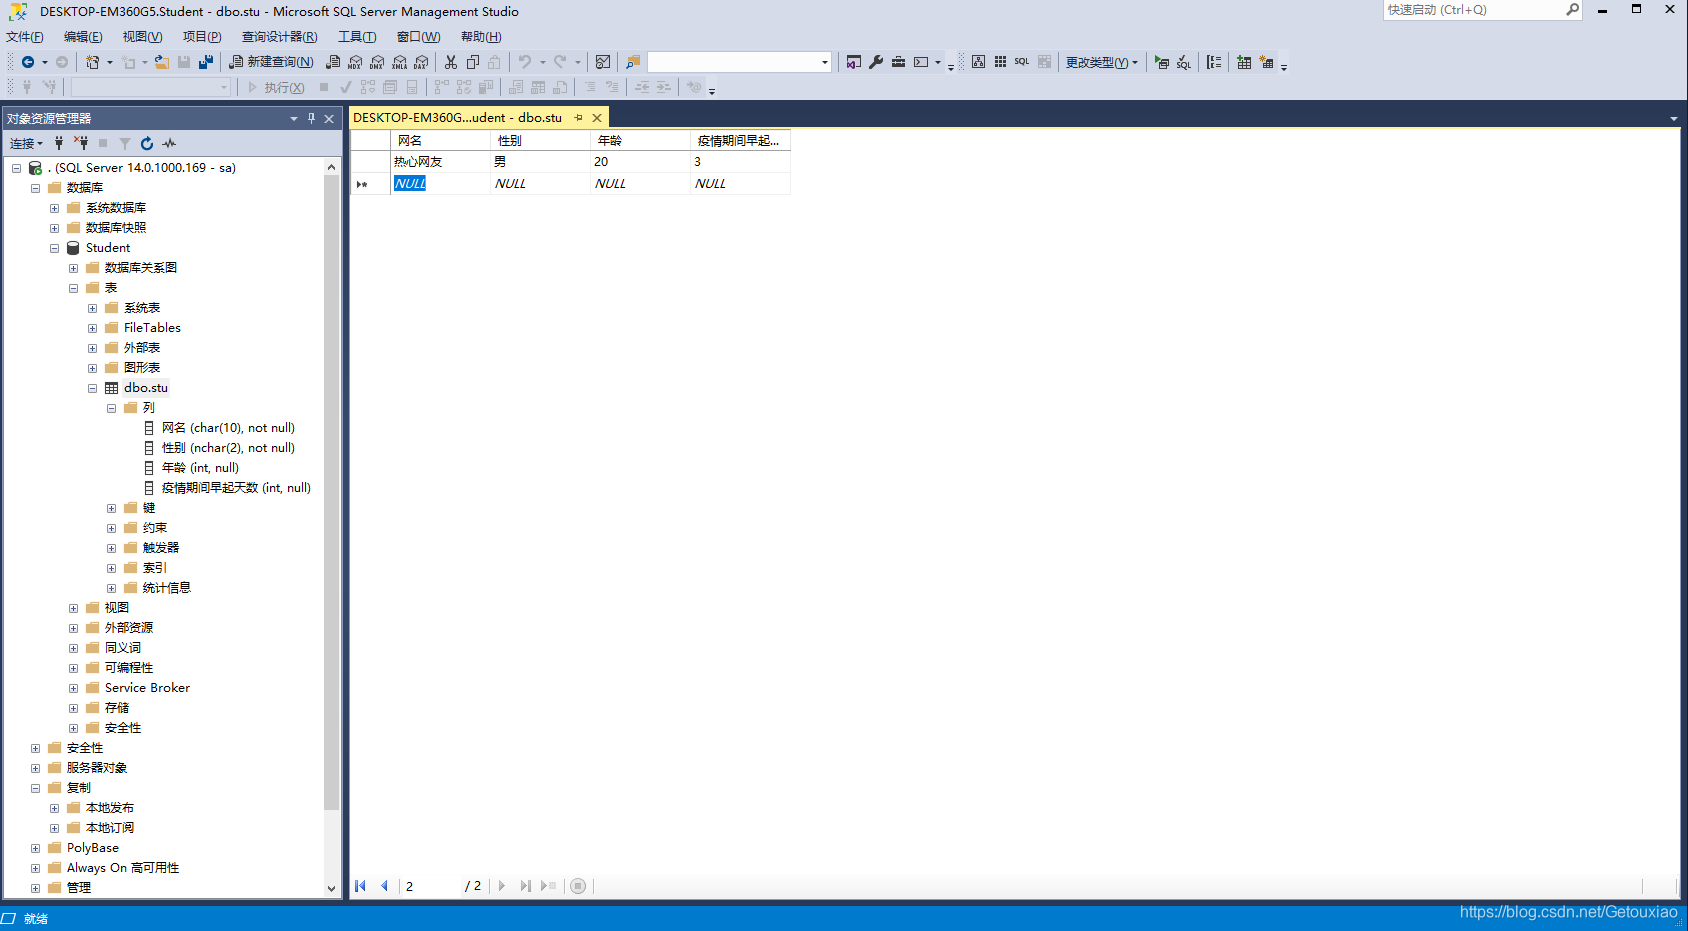Collapse the dbo.stu table node

93,388
